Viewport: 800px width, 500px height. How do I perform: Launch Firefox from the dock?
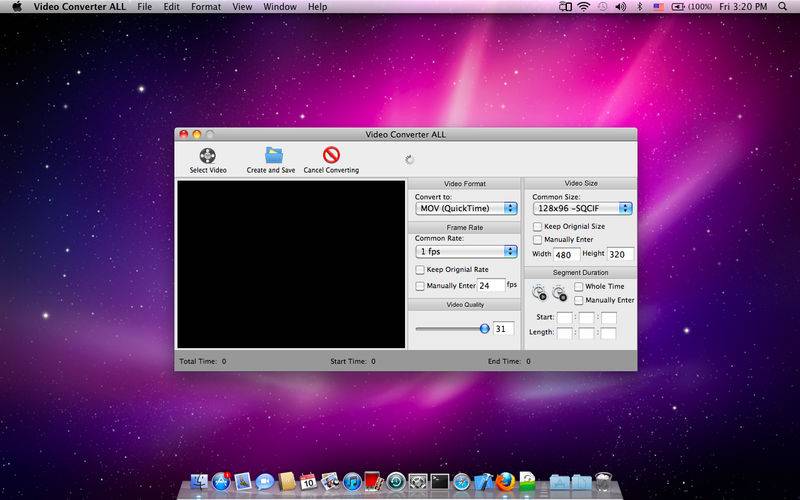coord(505,482)
